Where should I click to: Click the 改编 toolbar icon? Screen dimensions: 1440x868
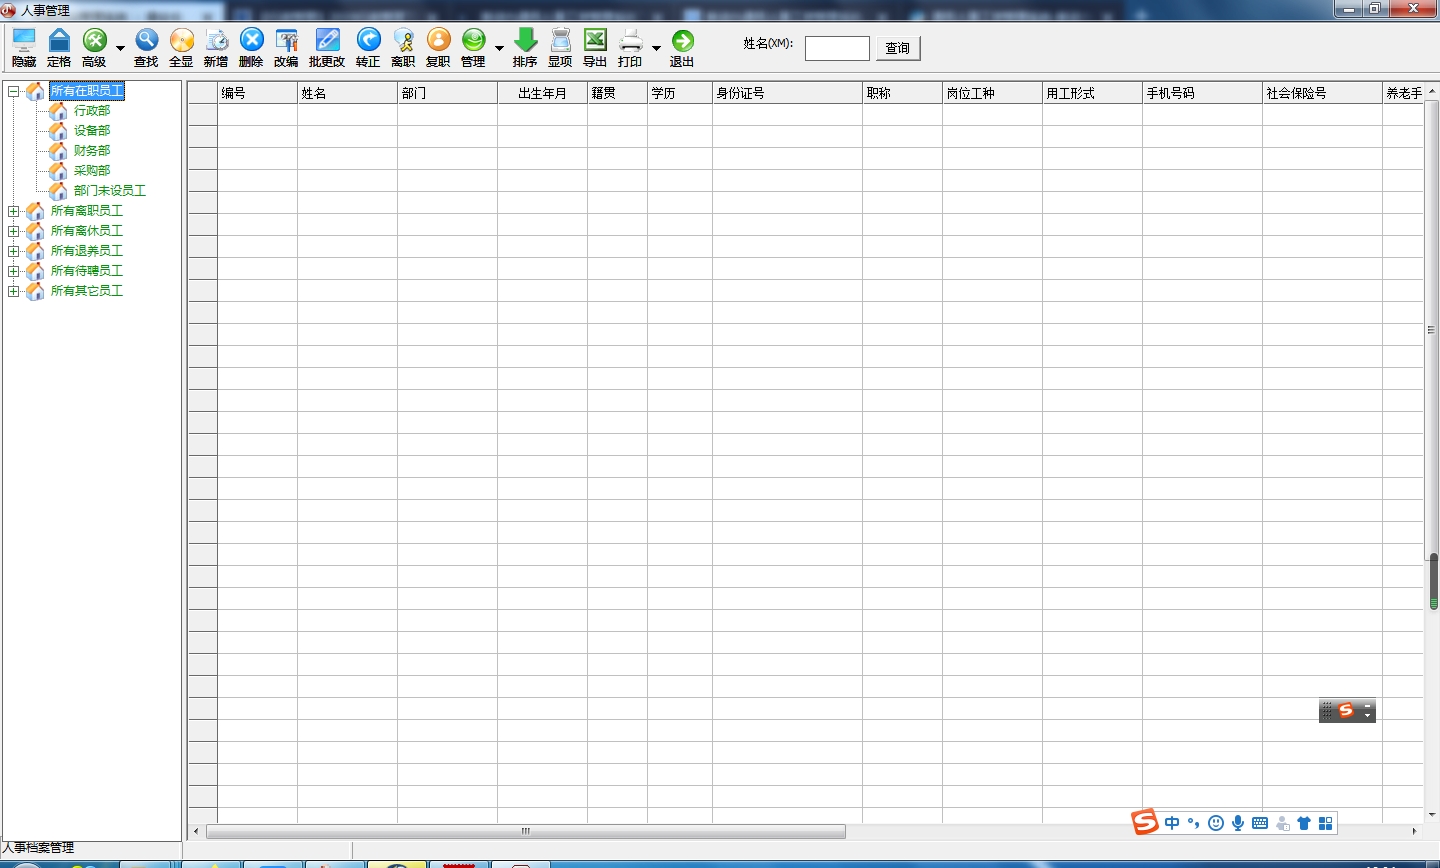pyautogui.click(x=286, y=47)
